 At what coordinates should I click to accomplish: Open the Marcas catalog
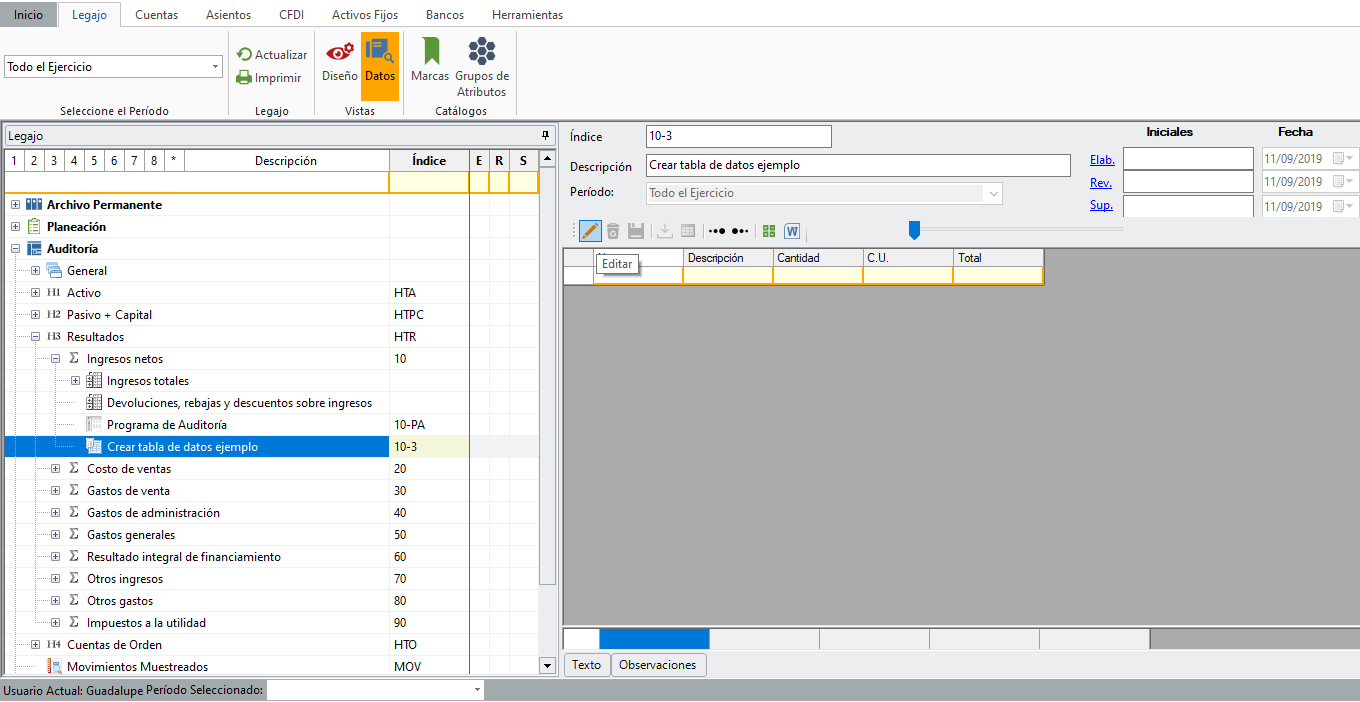[x=430, y=60]
